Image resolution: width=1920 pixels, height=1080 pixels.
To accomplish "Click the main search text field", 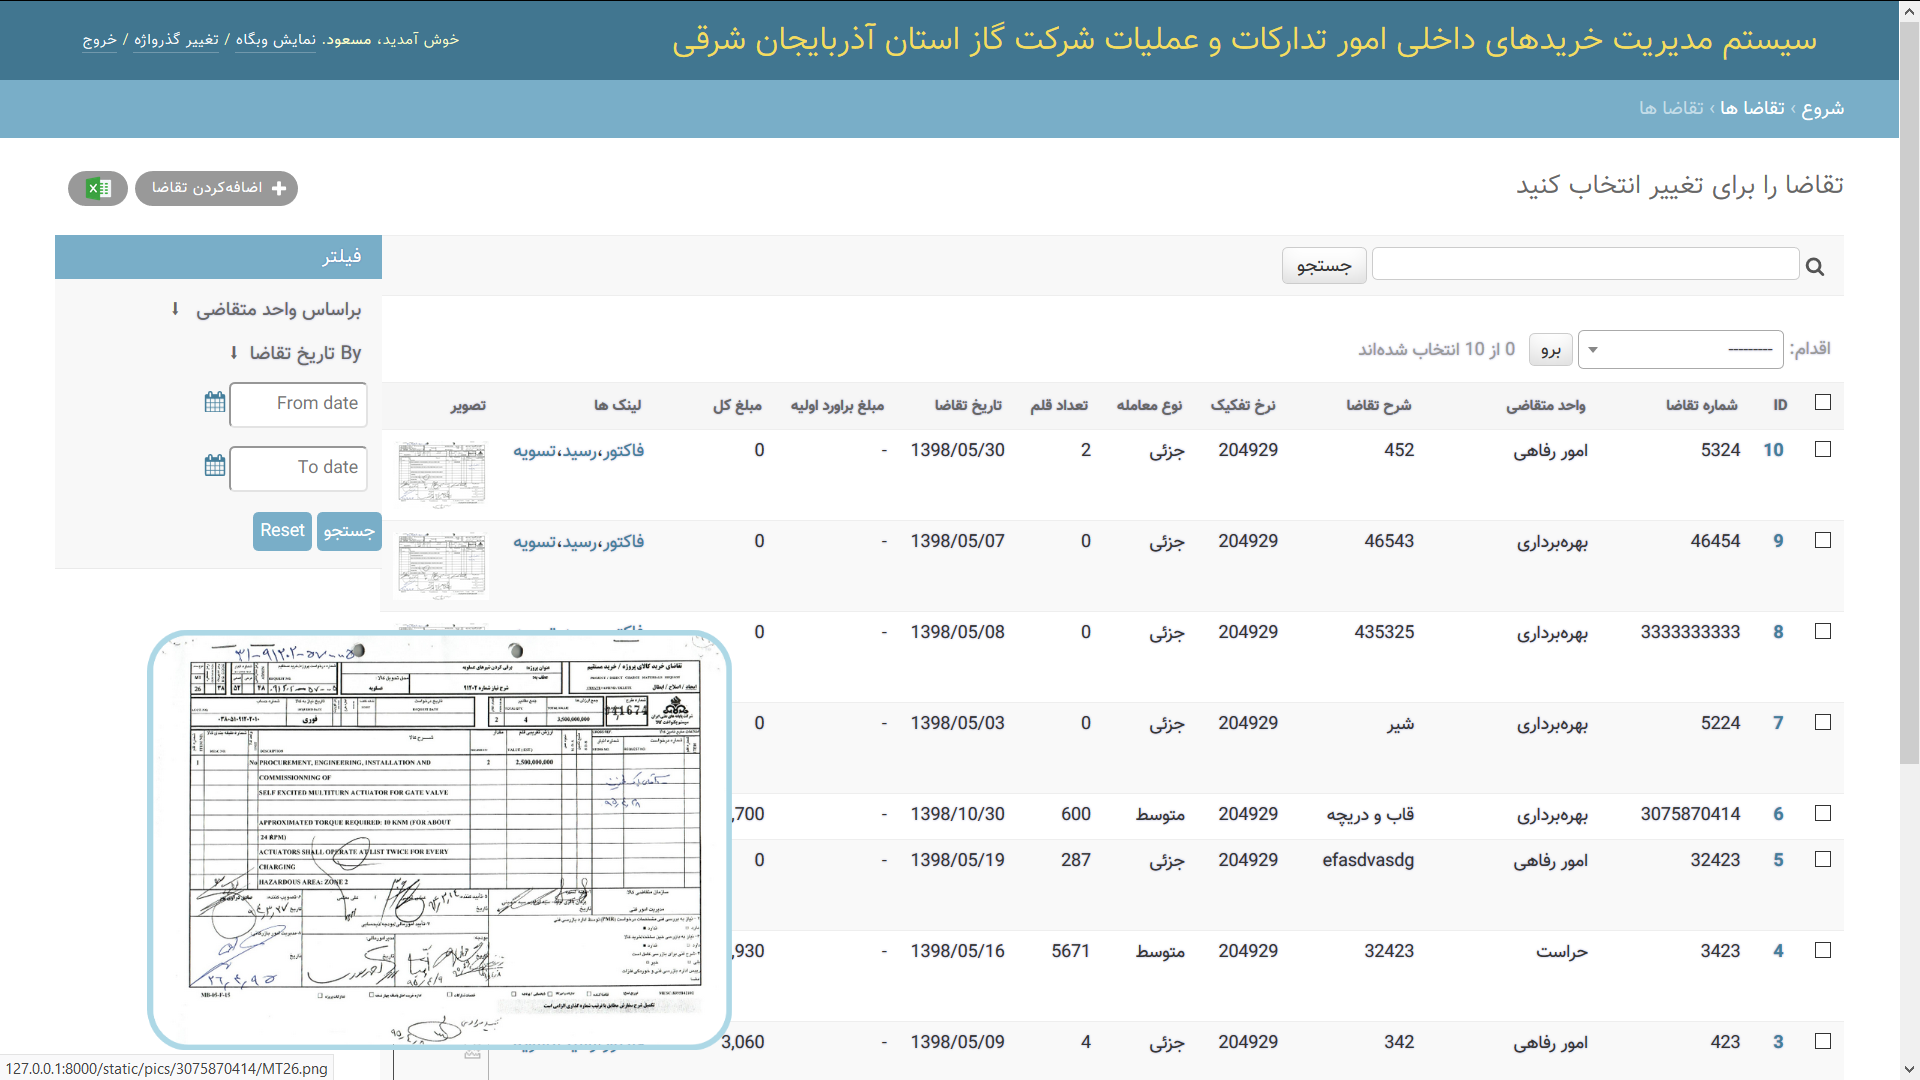I will point(1585,265).
